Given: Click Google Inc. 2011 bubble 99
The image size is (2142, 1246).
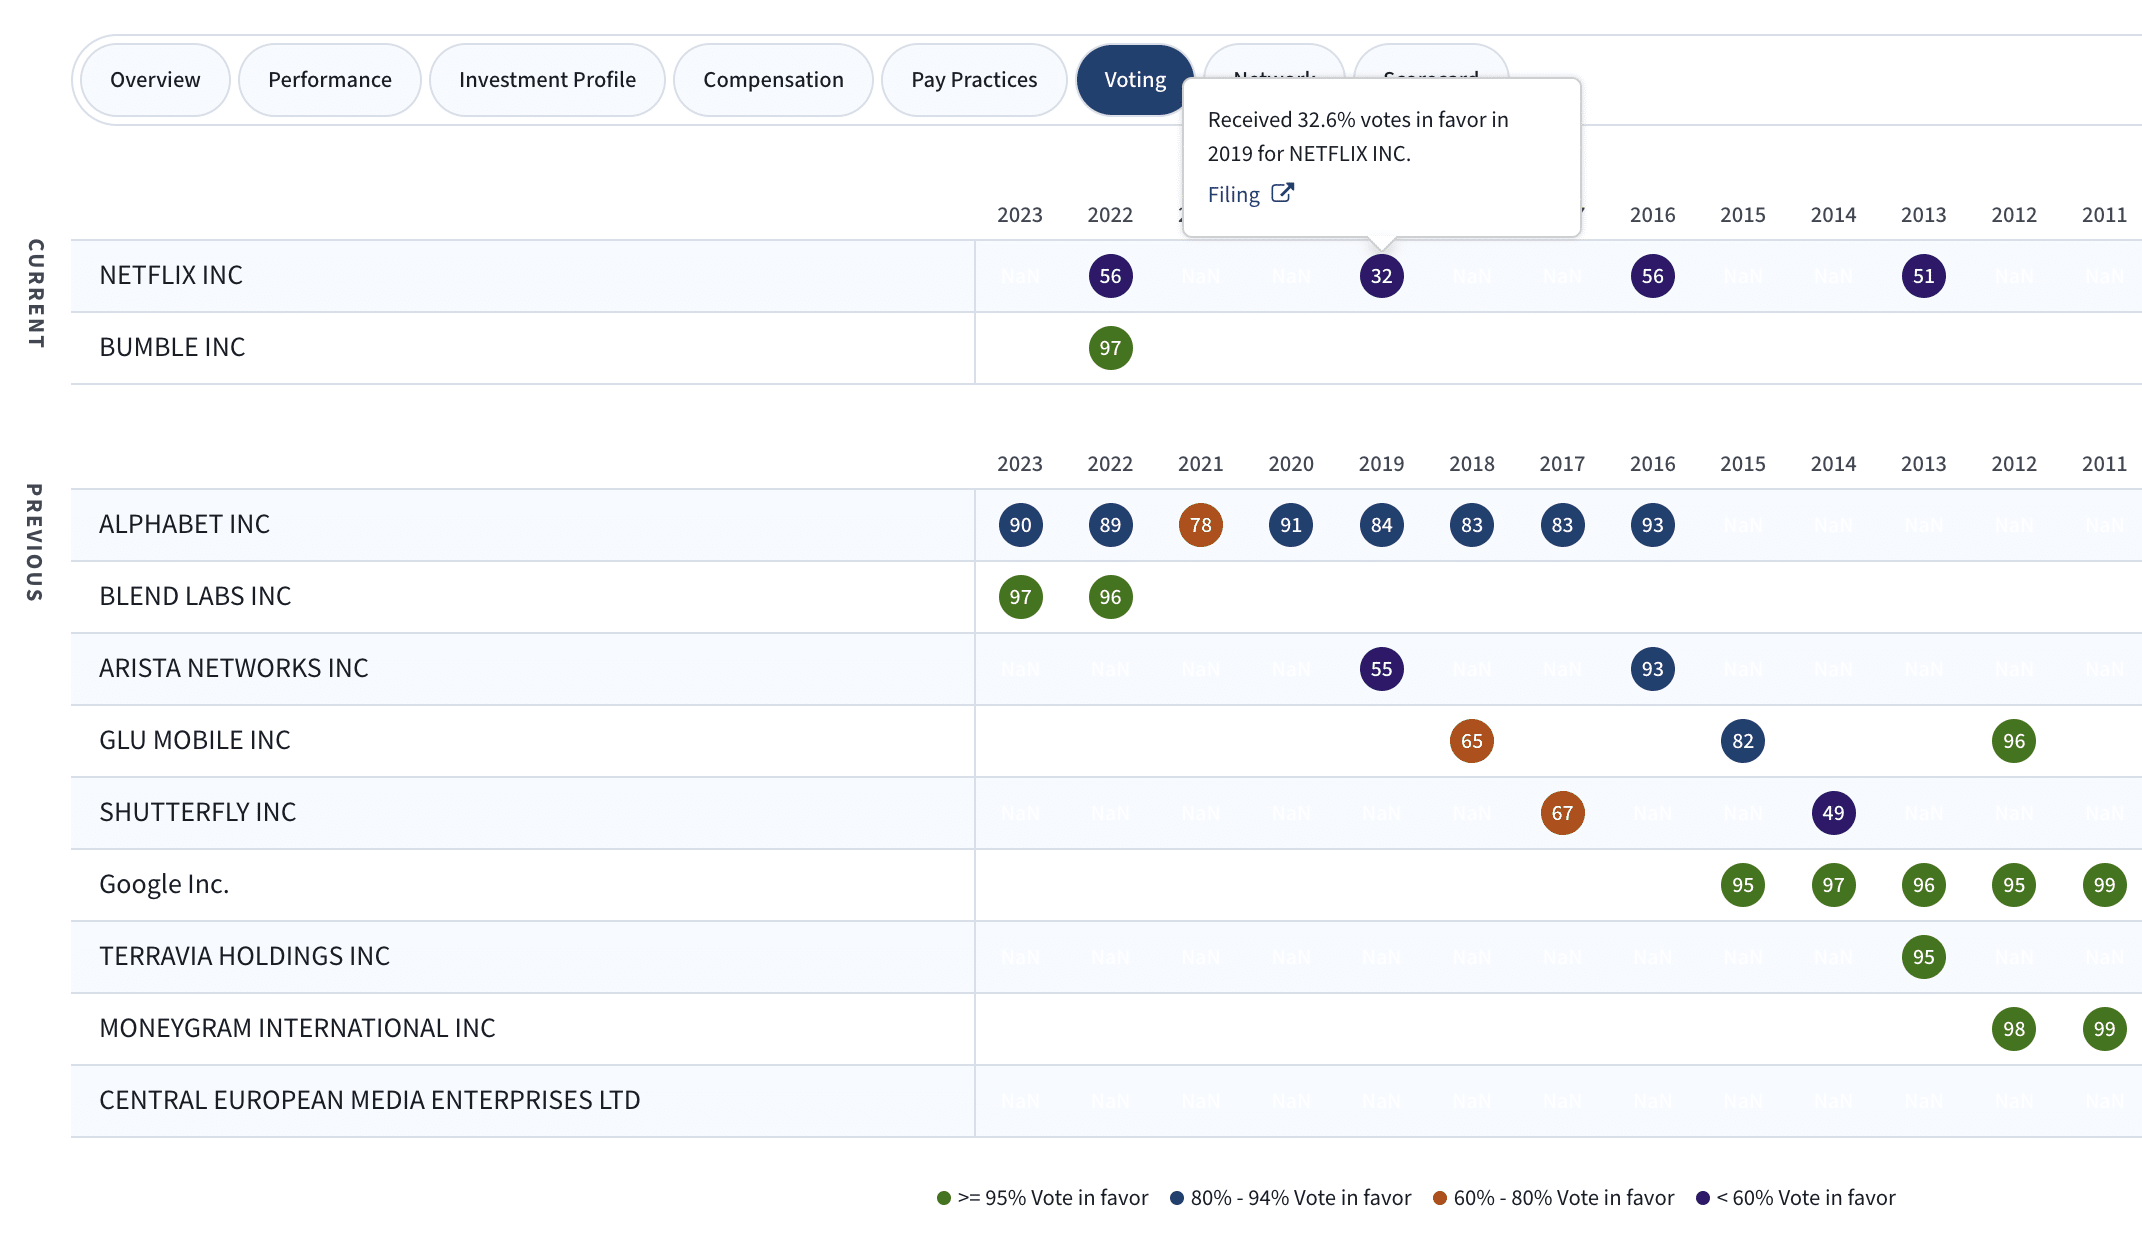Looking at the screenshot, I should click(x=2104, y=885).
